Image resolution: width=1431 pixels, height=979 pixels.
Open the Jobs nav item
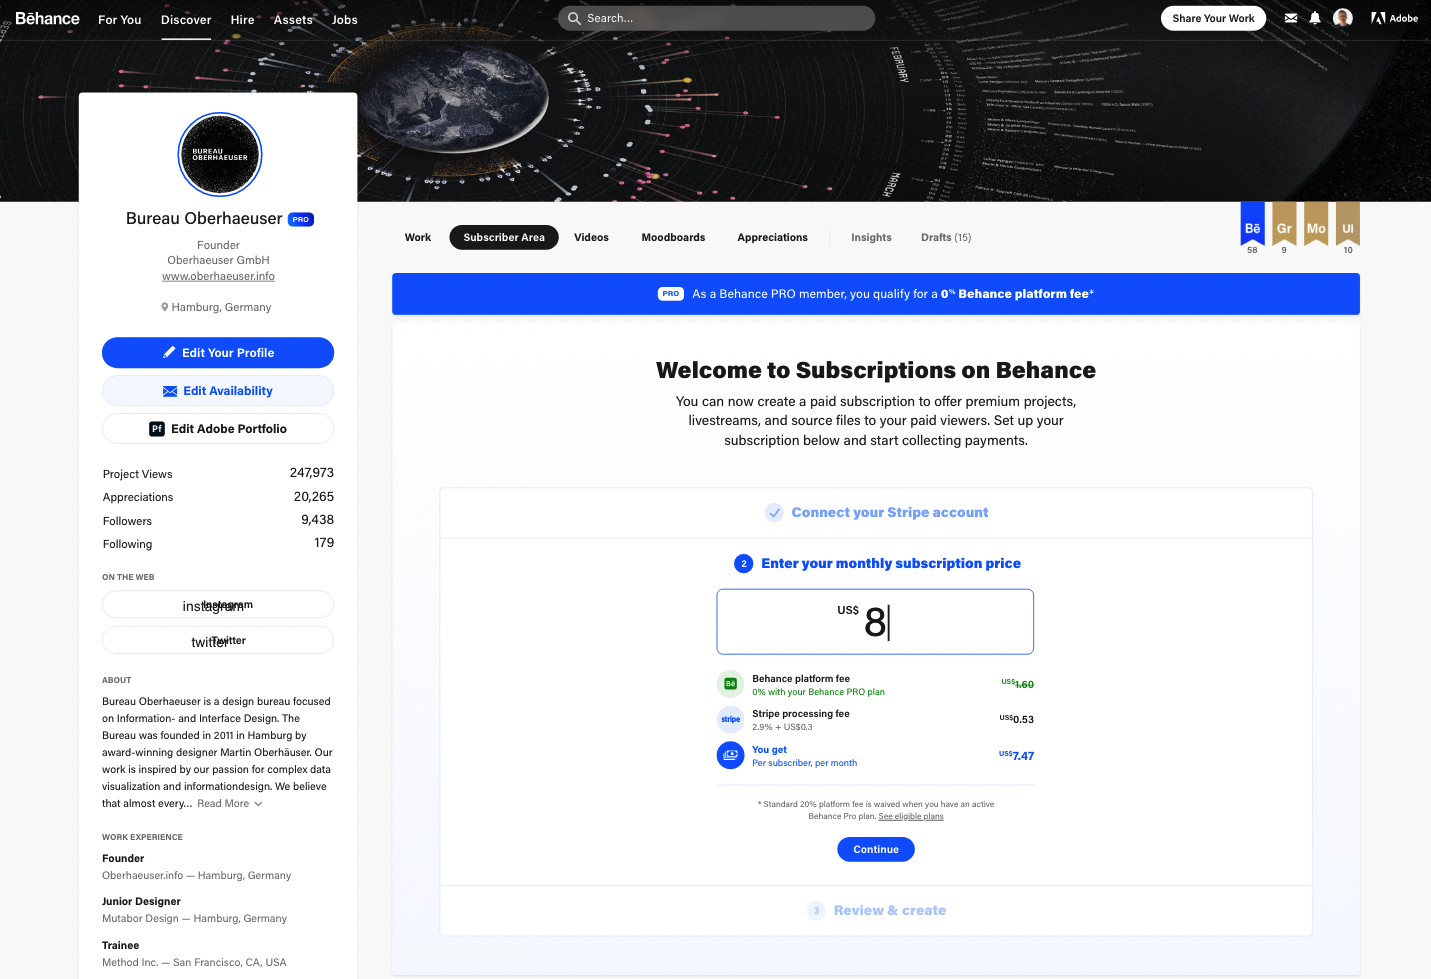[345, 19]
